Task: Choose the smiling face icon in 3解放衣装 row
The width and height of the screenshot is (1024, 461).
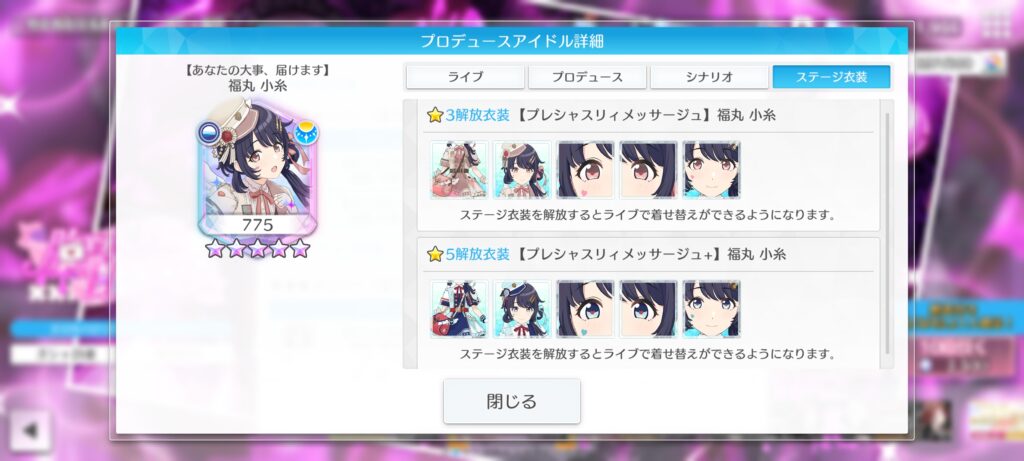Action: coord(712,170)
